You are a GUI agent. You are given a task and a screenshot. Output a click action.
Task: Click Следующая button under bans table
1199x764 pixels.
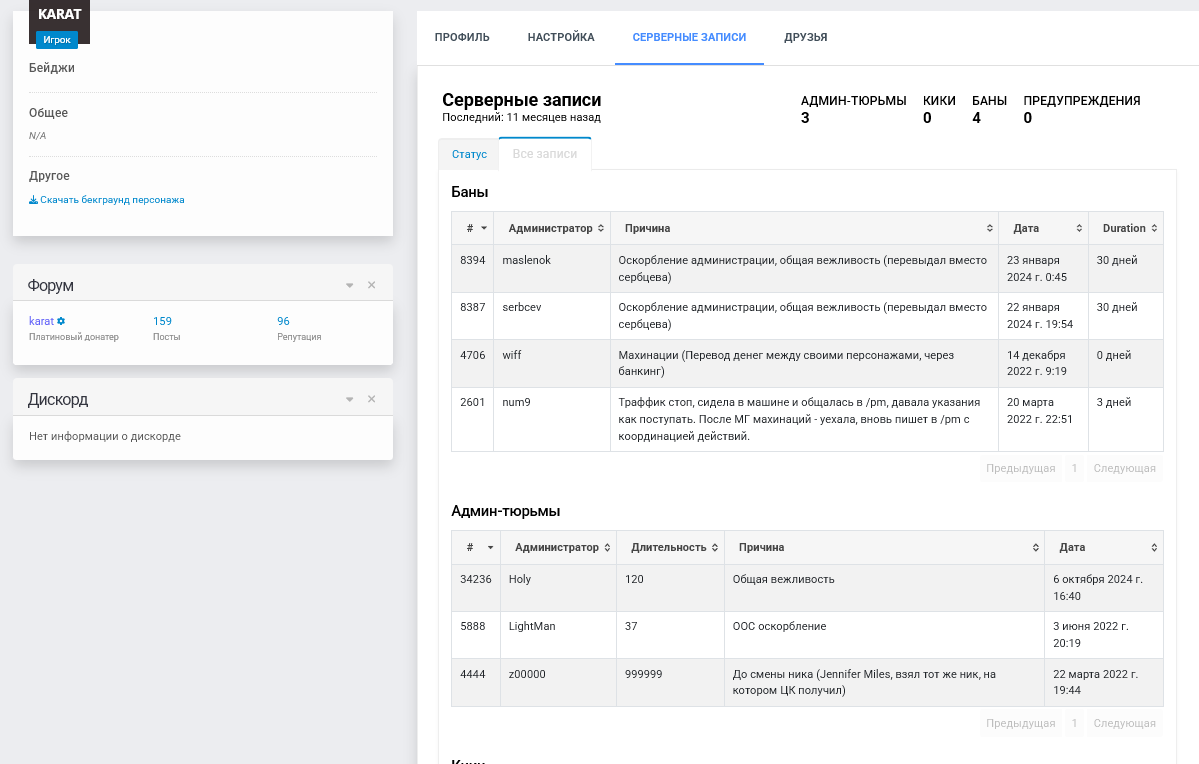(x=1124, y=468)
